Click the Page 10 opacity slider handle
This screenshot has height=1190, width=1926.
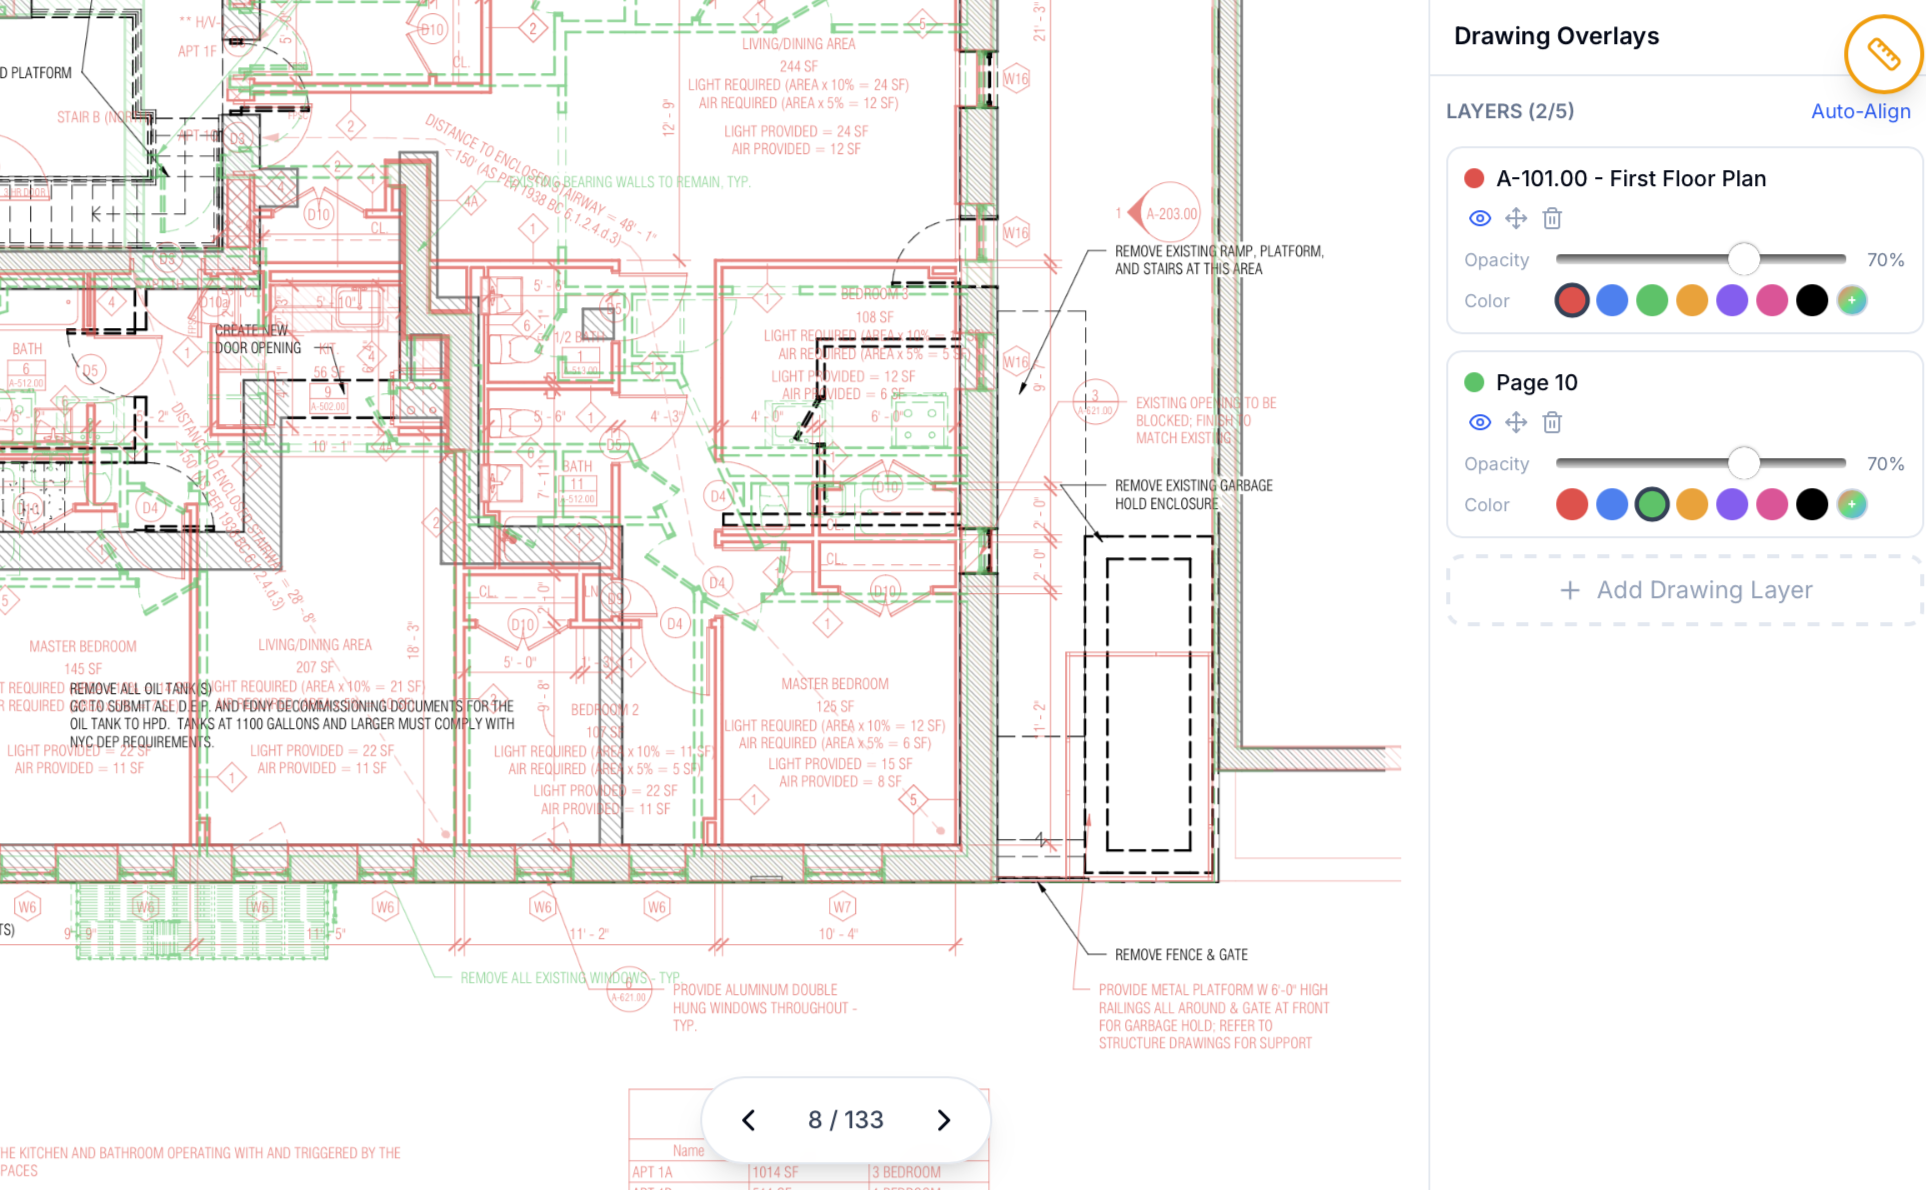(1744, 463)
